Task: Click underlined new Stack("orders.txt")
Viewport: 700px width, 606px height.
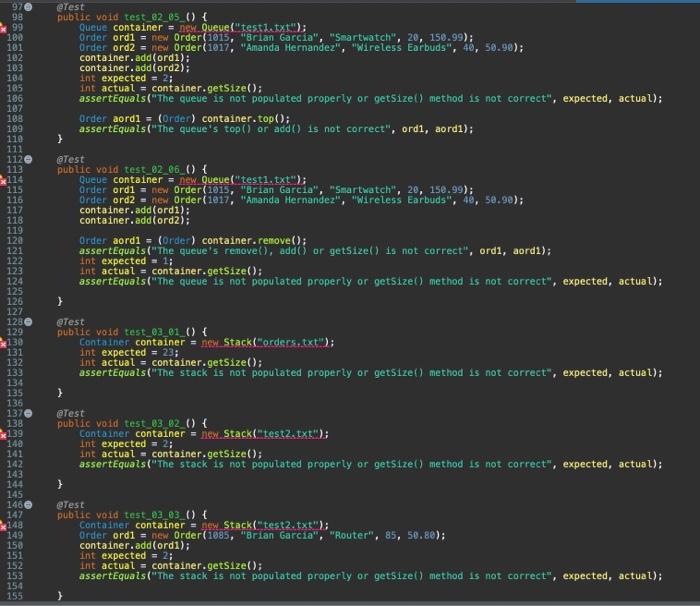Action: [265, 343]
